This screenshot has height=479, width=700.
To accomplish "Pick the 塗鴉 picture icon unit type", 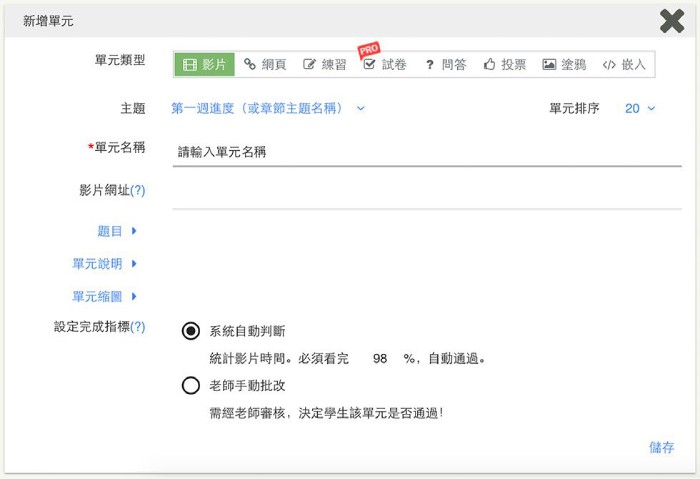I will (564, 64).
